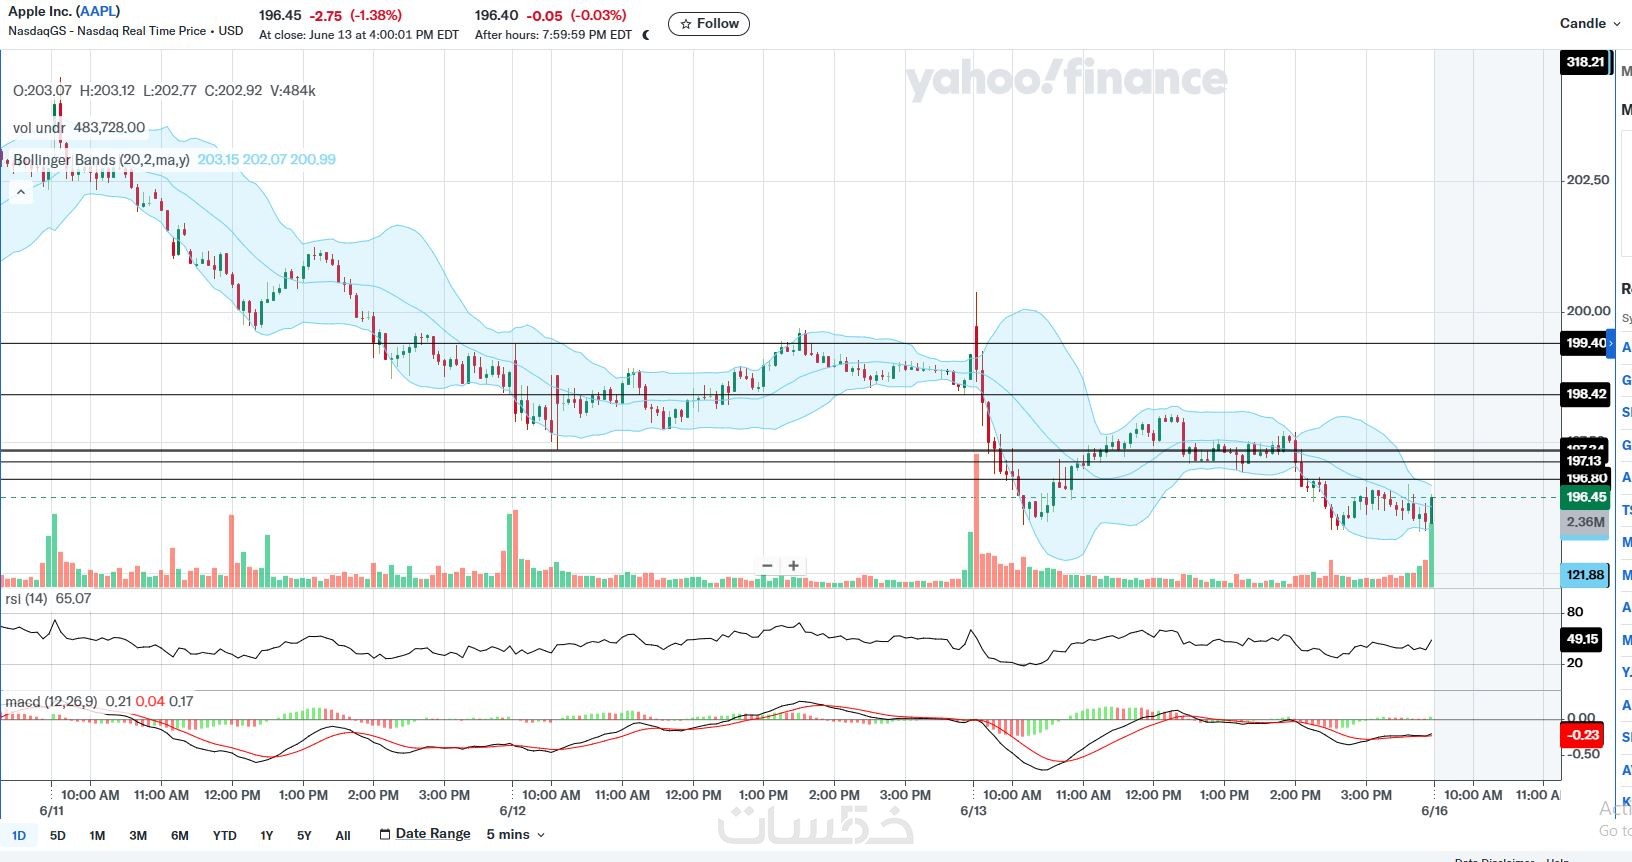The height and width of the screenshot is (862, 1632).
Task: Click the Follow star button
Action: tap(708, 24)
